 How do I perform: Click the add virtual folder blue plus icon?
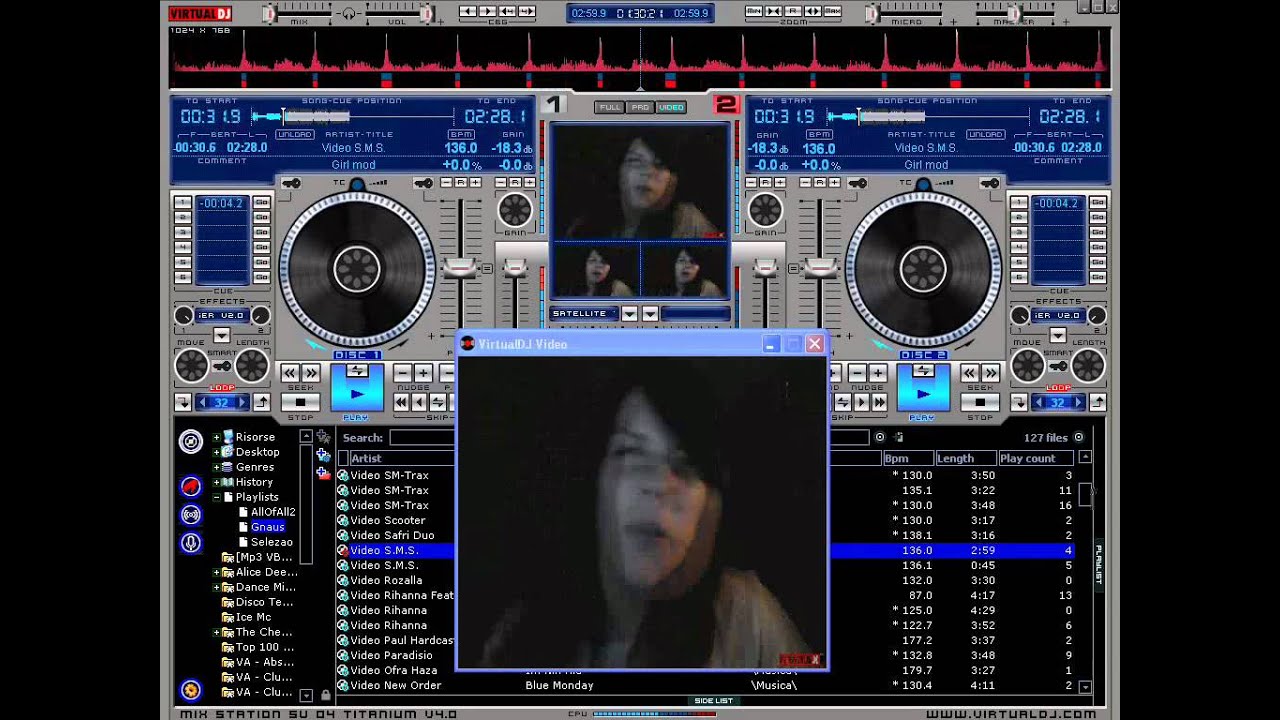point(323,455)
